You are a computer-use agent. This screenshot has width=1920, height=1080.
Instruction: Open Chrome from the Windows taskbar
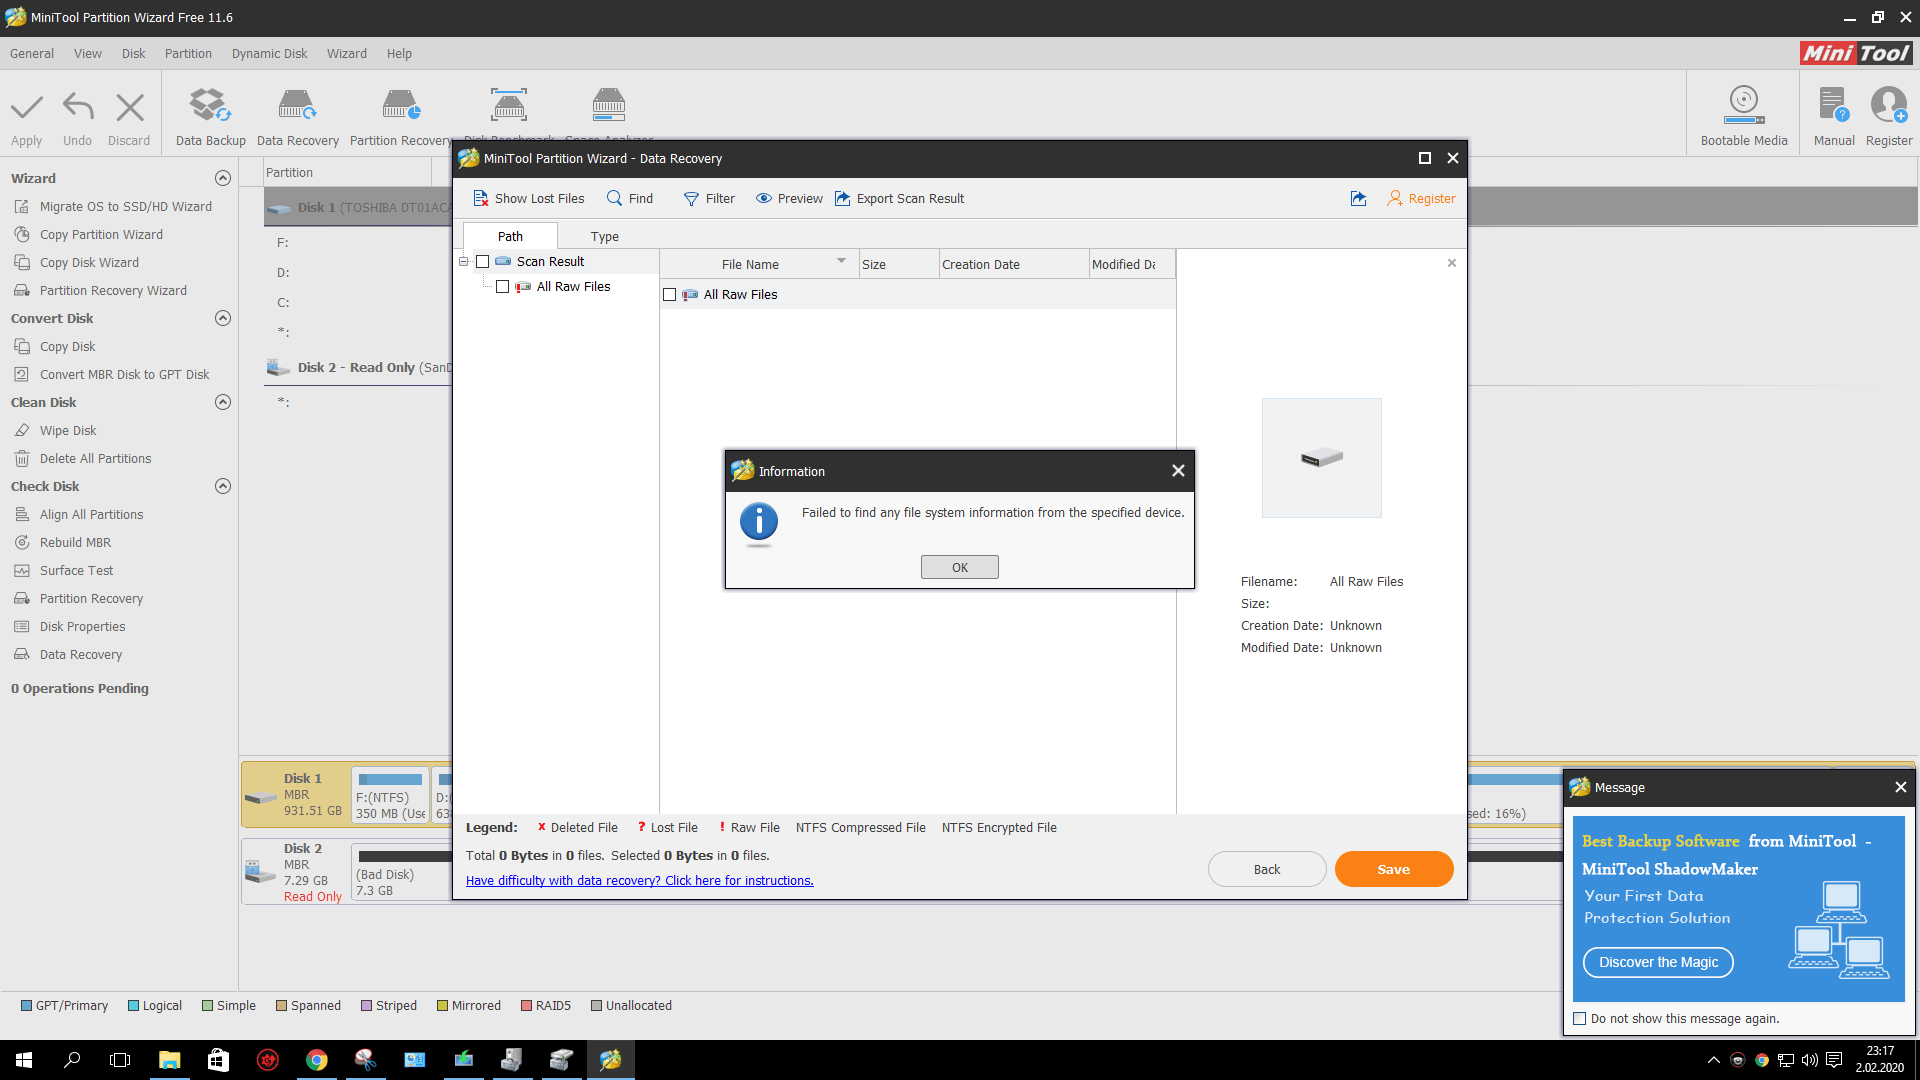316,1060
